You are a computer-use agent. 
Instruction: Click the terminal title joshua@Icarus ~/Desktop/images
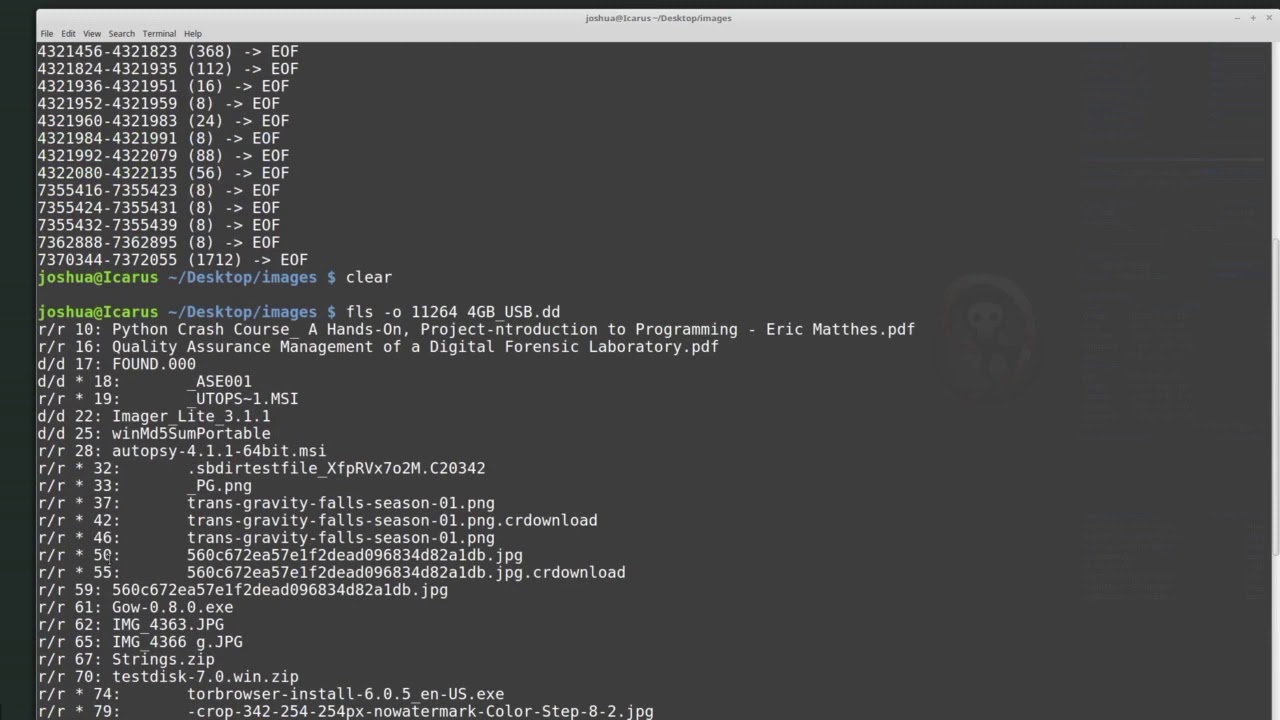point(658,18)
